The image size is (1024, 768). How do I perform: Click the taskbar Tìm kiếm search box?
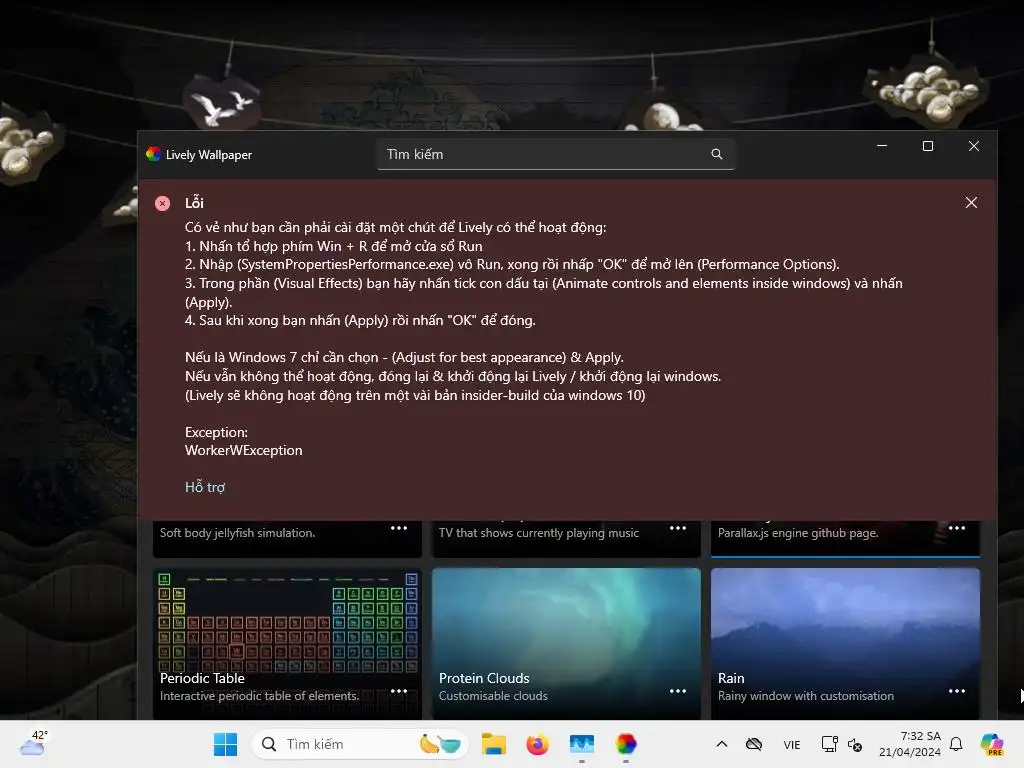(x=360, y=744)
